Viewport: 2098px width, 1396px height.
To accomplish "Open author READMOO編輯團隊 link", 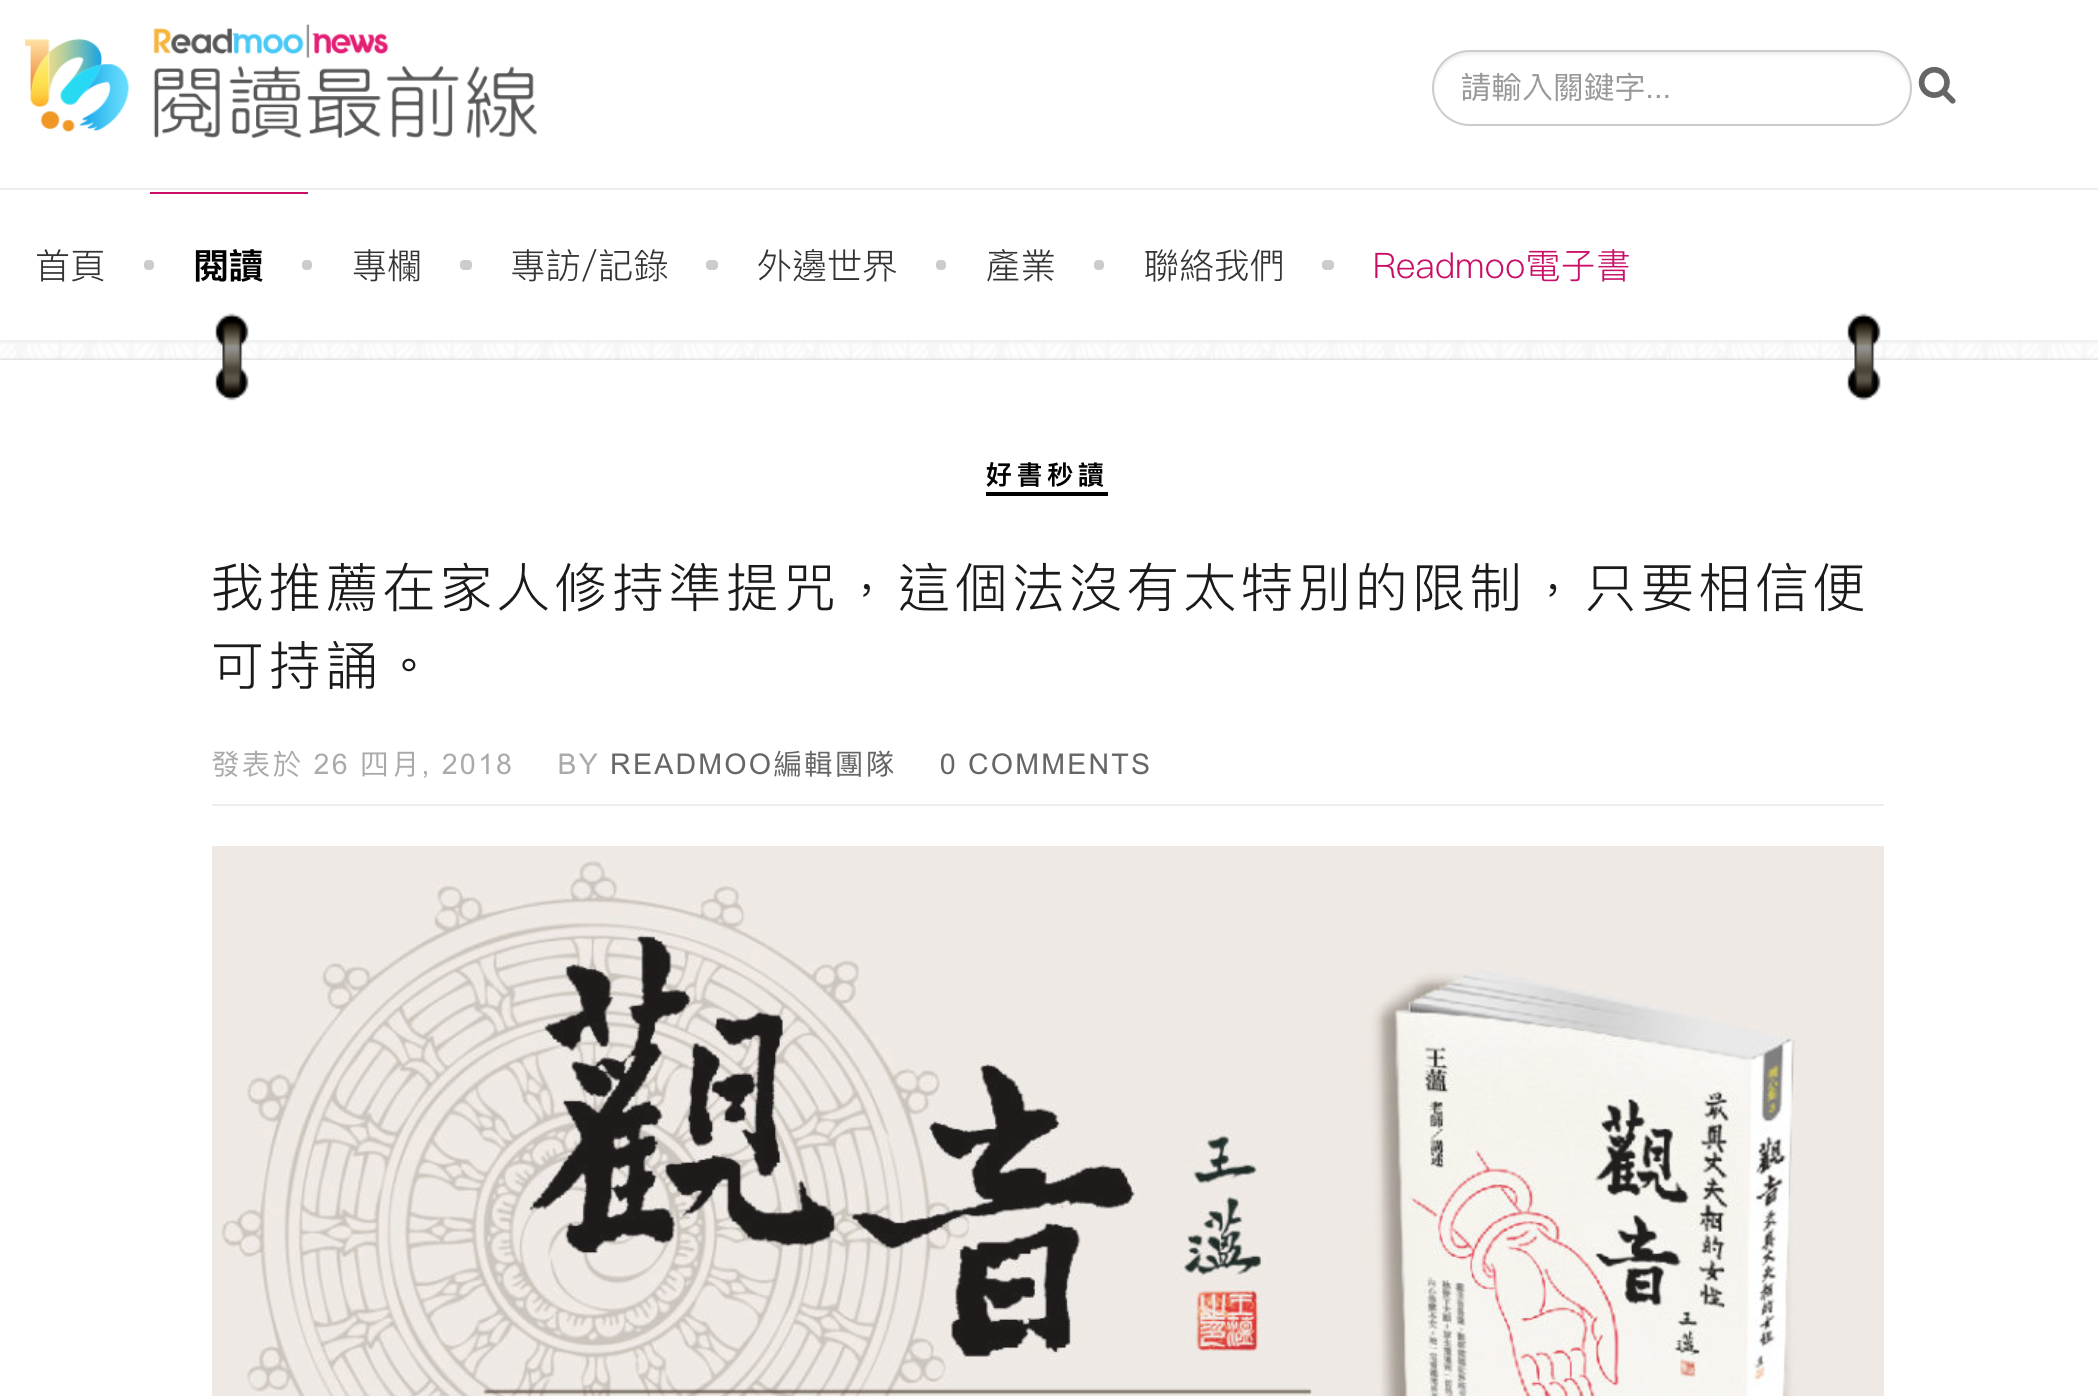I will pos(752,764).
